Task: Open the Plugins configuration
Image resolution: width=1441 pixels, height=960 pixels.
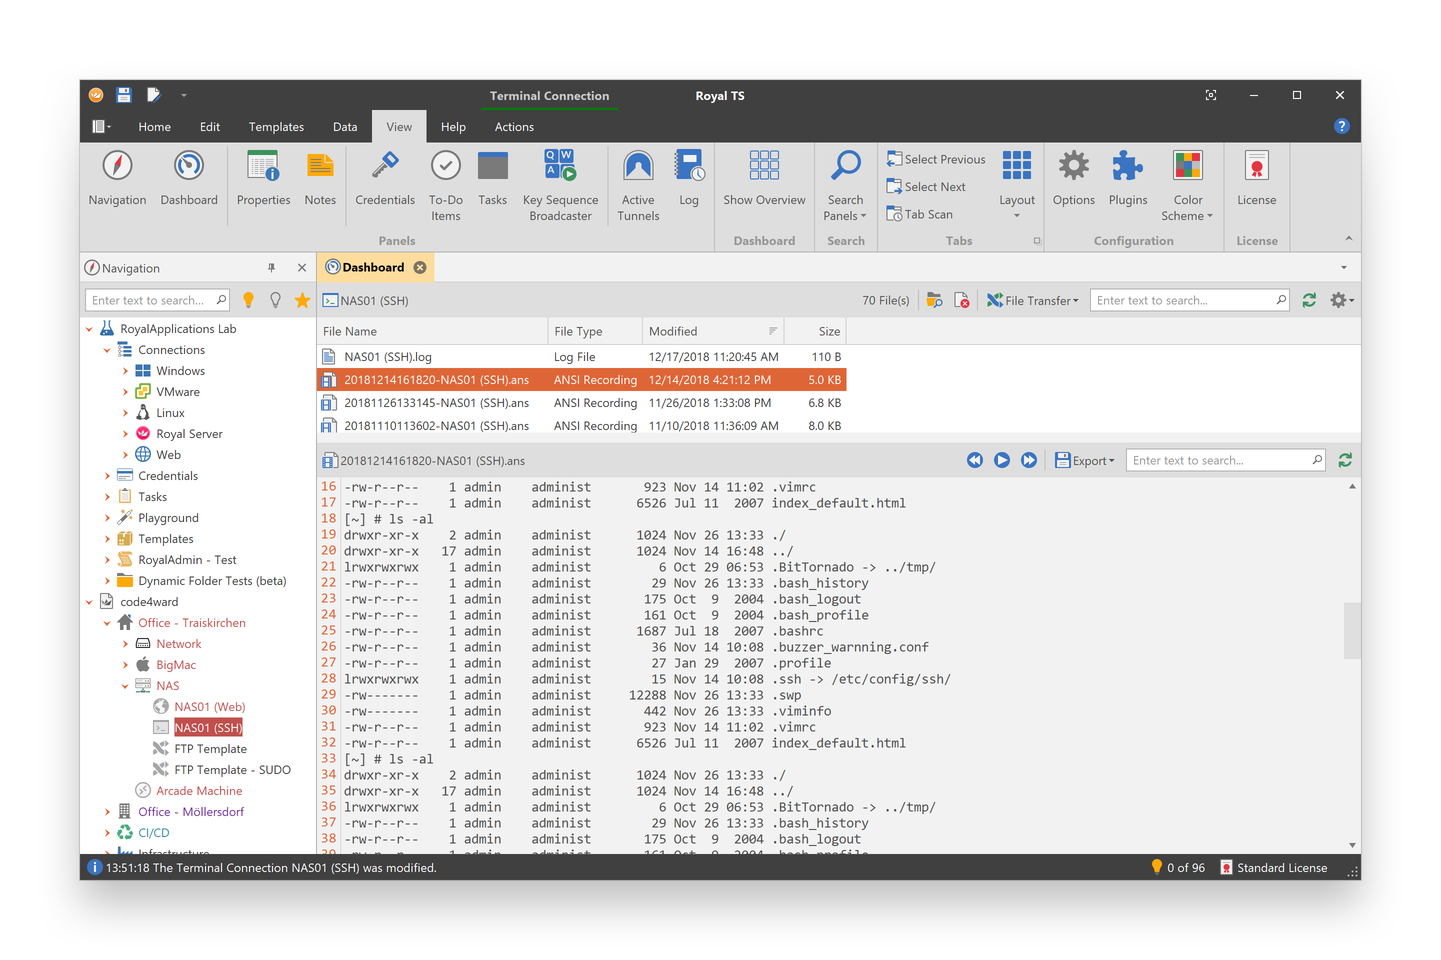Action: coord(1127,180)
